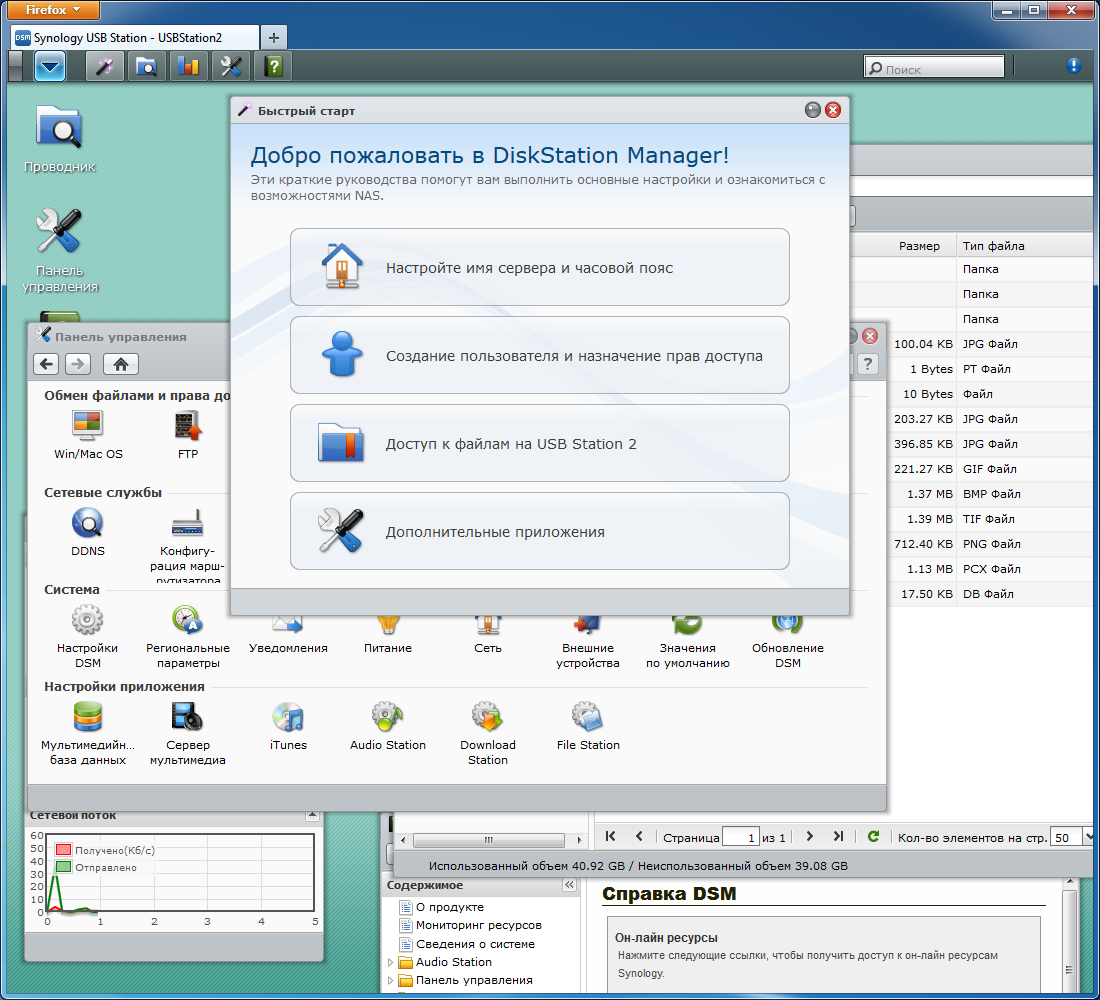The image size is (1100, 1000).
Task: Open Уведомления settings
Action: pos(288,635)
